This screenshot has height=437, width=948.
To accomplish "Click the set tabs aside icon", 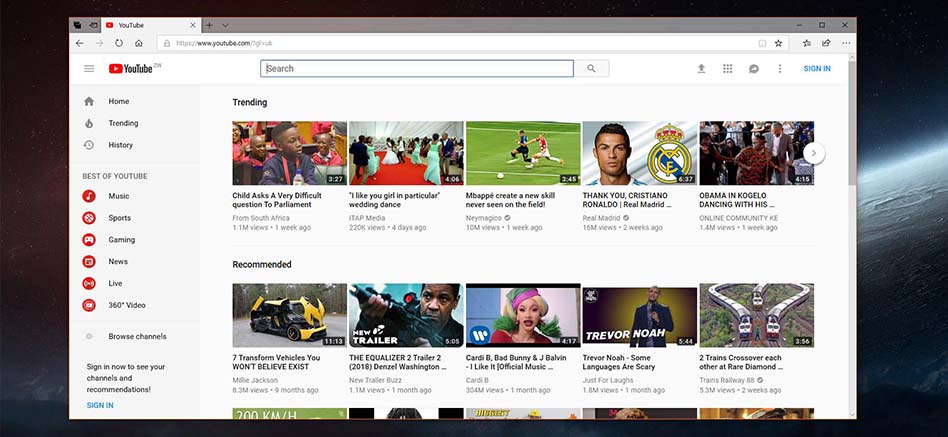I will tap(93, 25).
